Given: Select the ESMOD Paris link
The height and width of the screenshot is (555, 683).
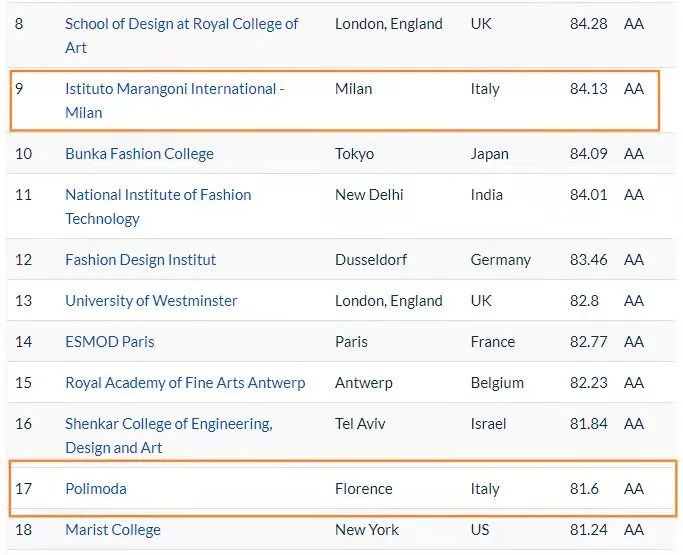Looking at the screenshot, I should [x=110, y=342].
